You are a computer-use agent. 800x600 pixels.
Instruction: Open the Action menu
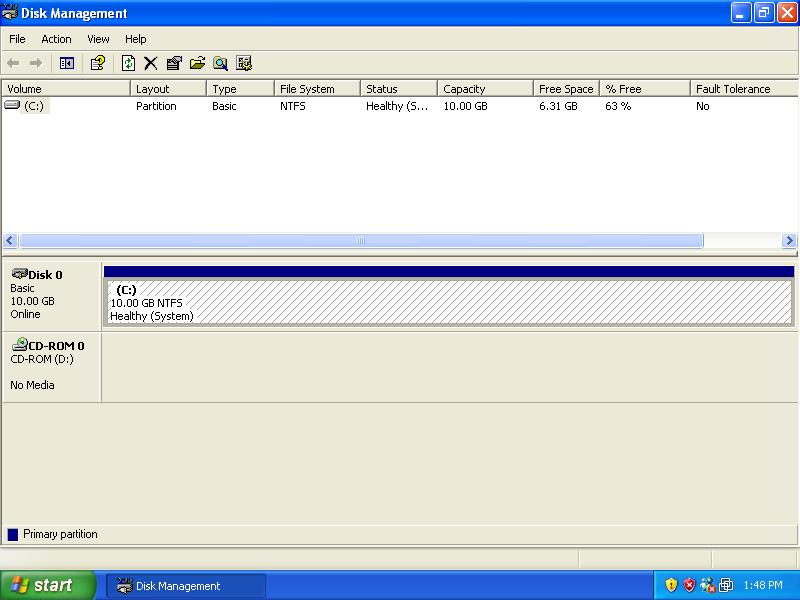pyautogui.click(x=56, y=39)
